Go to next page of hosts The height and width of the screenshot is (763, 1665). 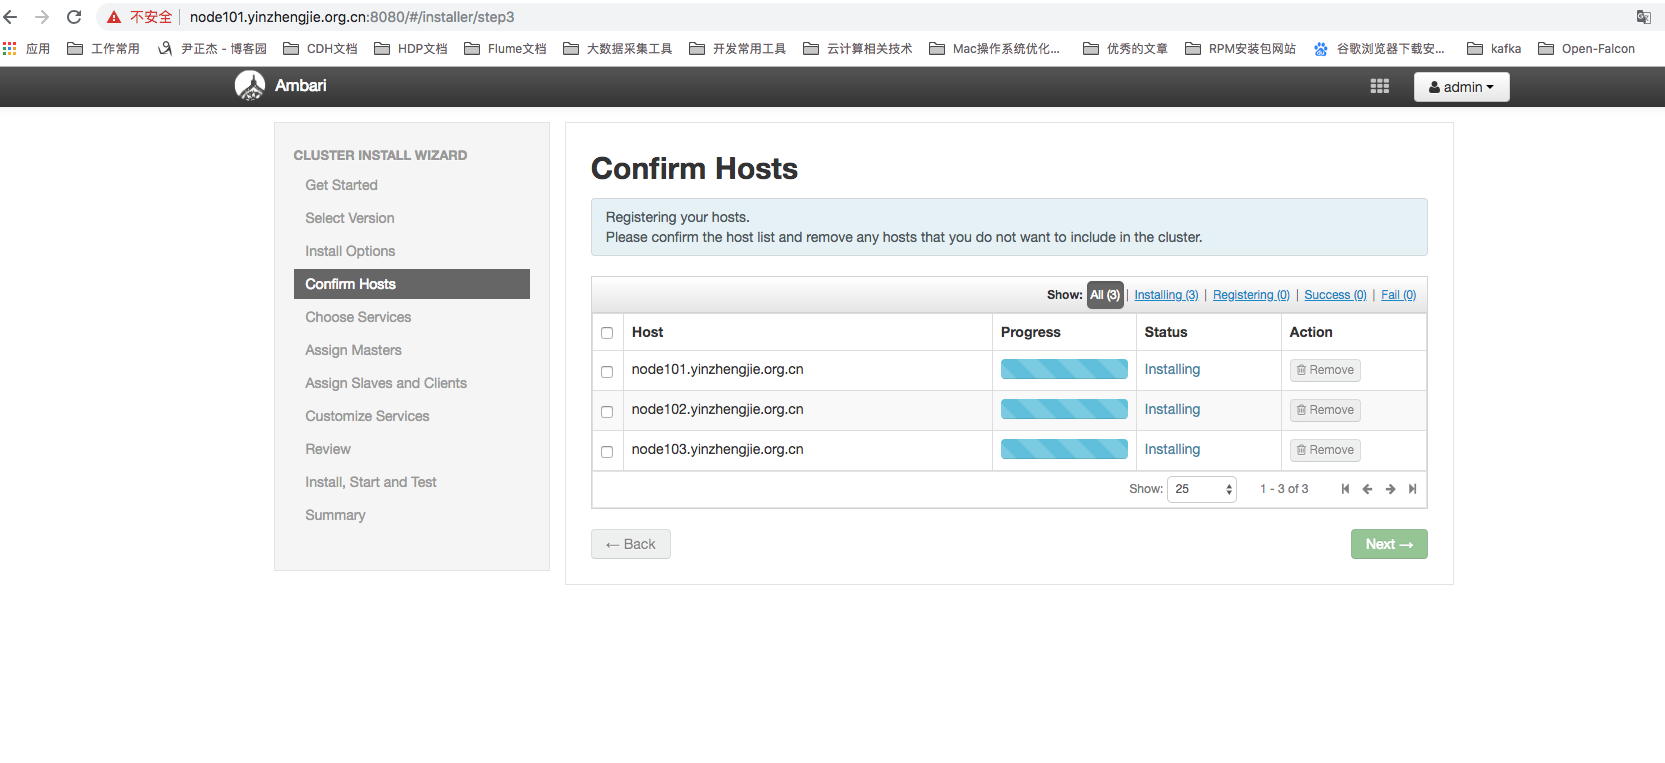pos(1390,489)
